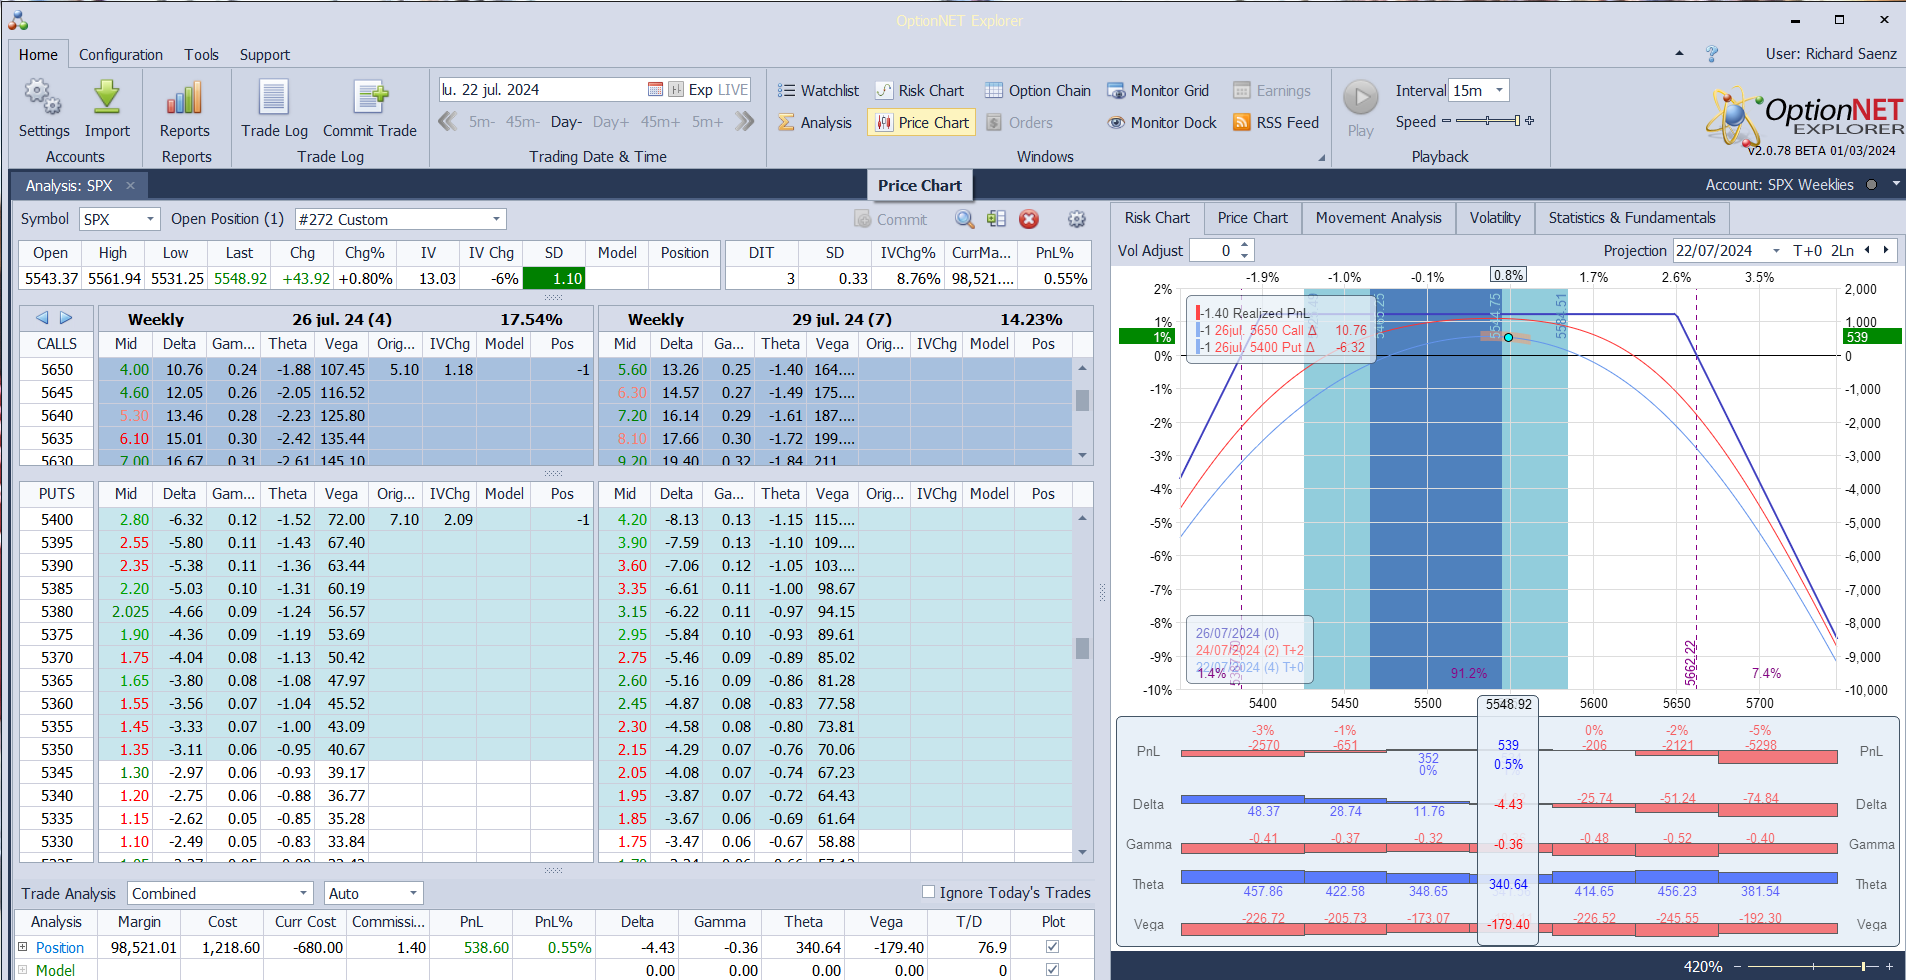The image size is (1906, 980).
Task: Open the #272 Custom position dropdown
Action: (497, 219)
